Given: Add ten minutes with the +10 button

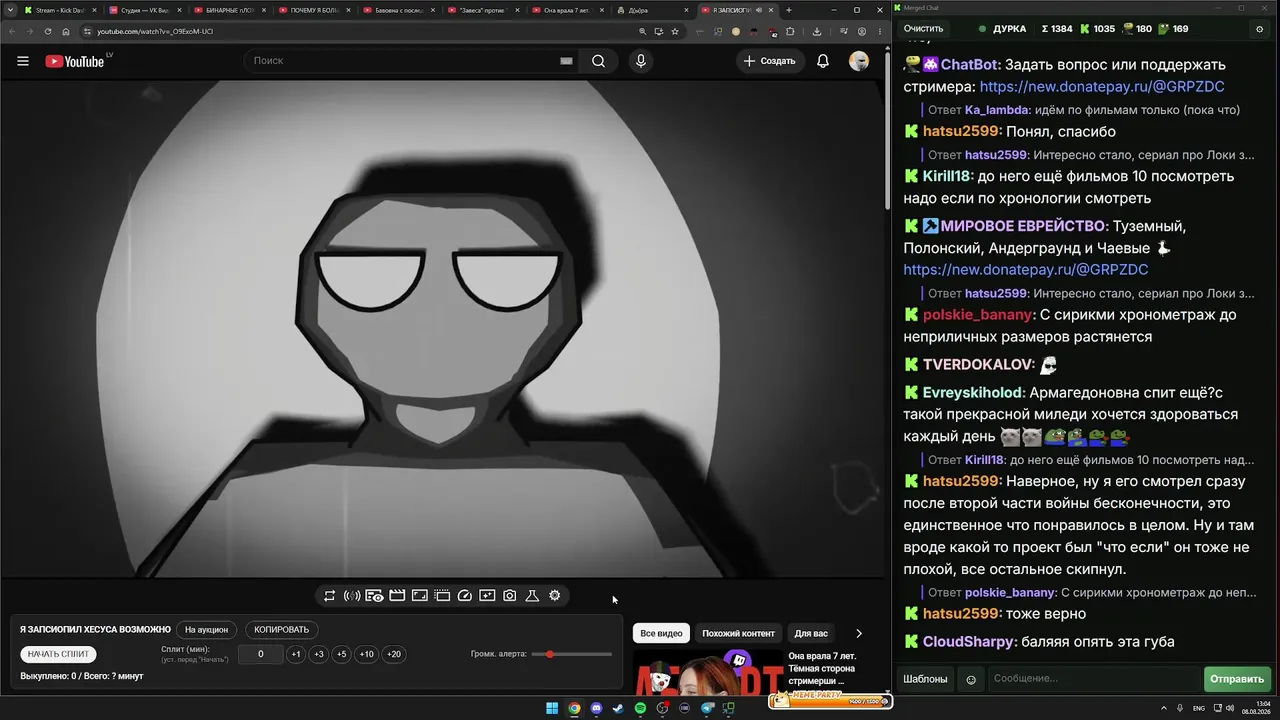Looking at the screenshot, I should (x=367, y=654).
